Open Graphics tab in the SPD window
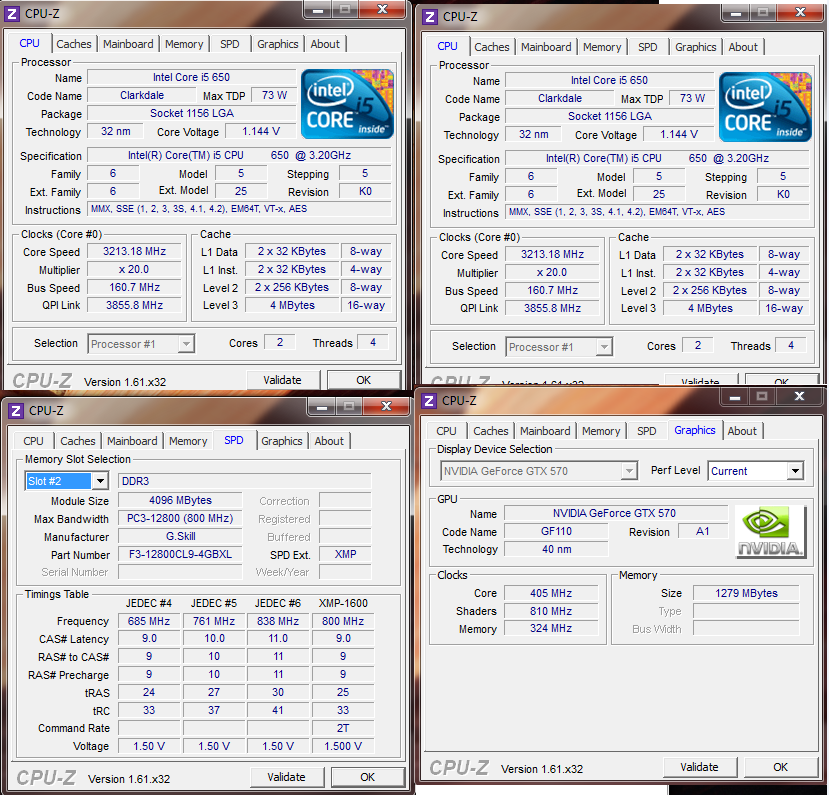 click(x=282, y=441)
